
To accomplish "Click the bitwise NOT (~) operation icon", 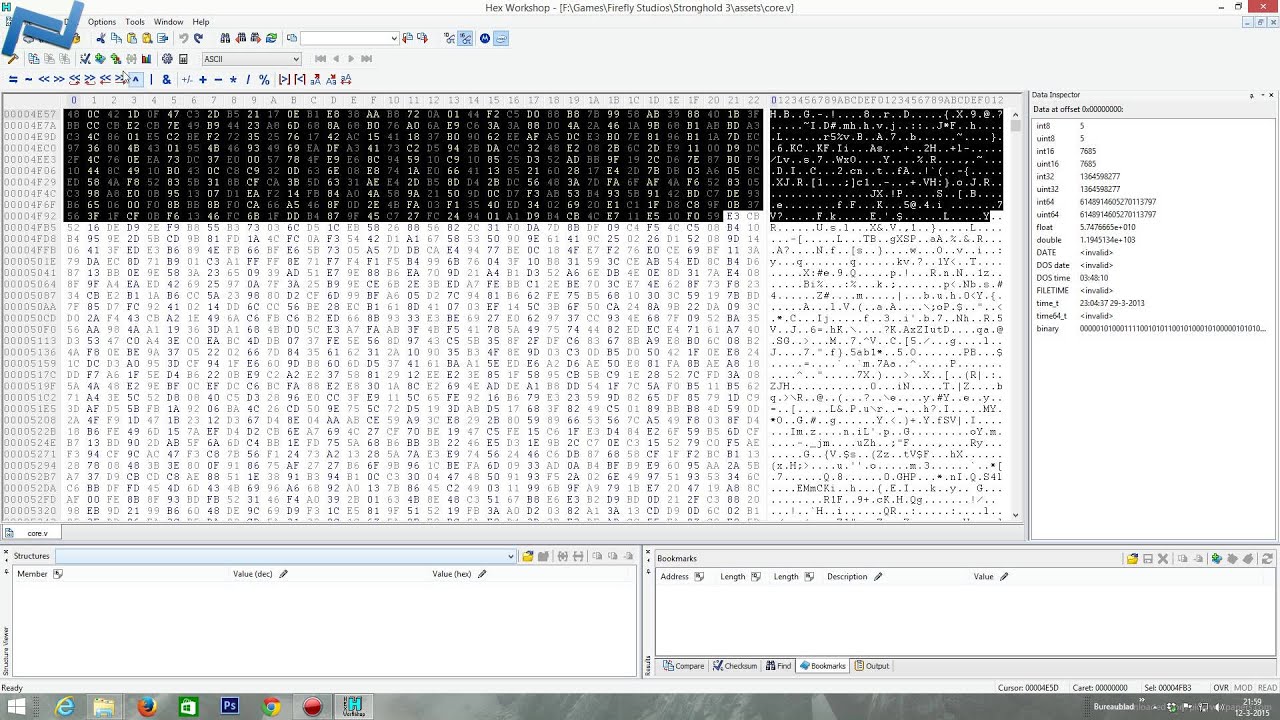I will pyautogui.click(x=28, y=79).
